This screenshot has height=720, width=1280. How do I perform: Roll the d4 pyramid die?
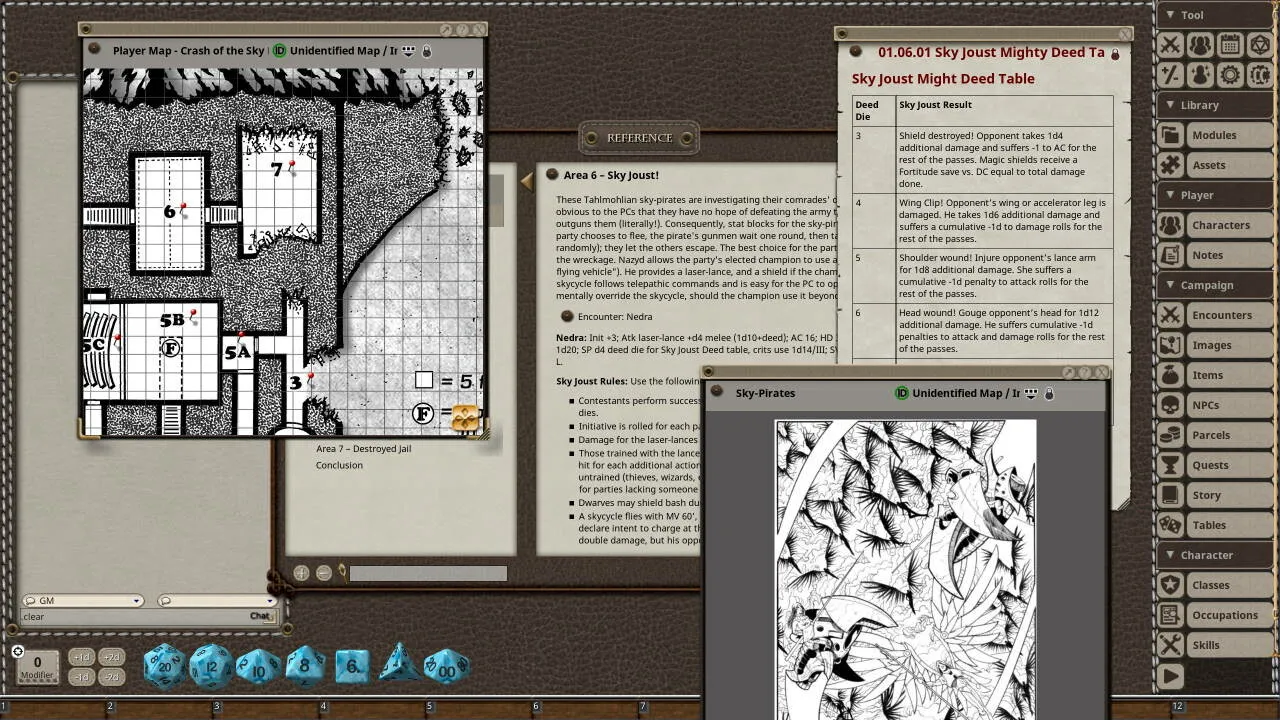pos(399,665)
